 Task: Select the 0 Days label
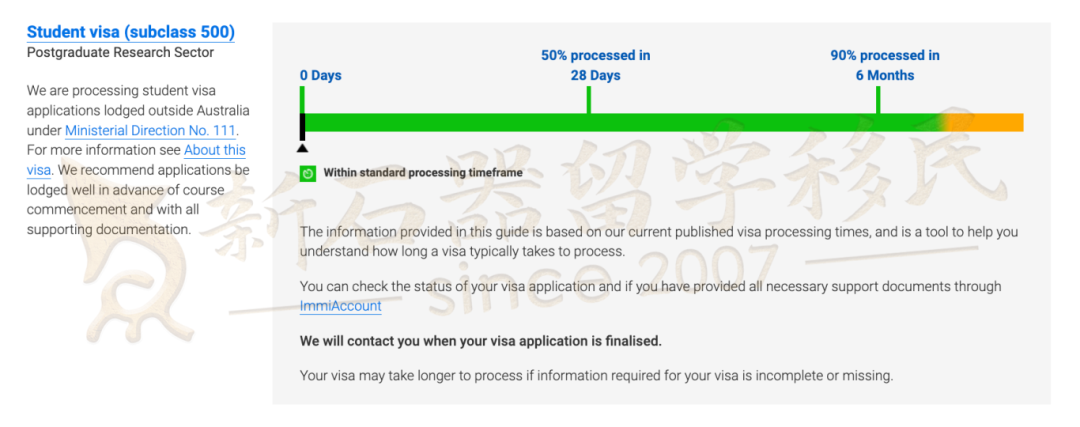point(320,76)
